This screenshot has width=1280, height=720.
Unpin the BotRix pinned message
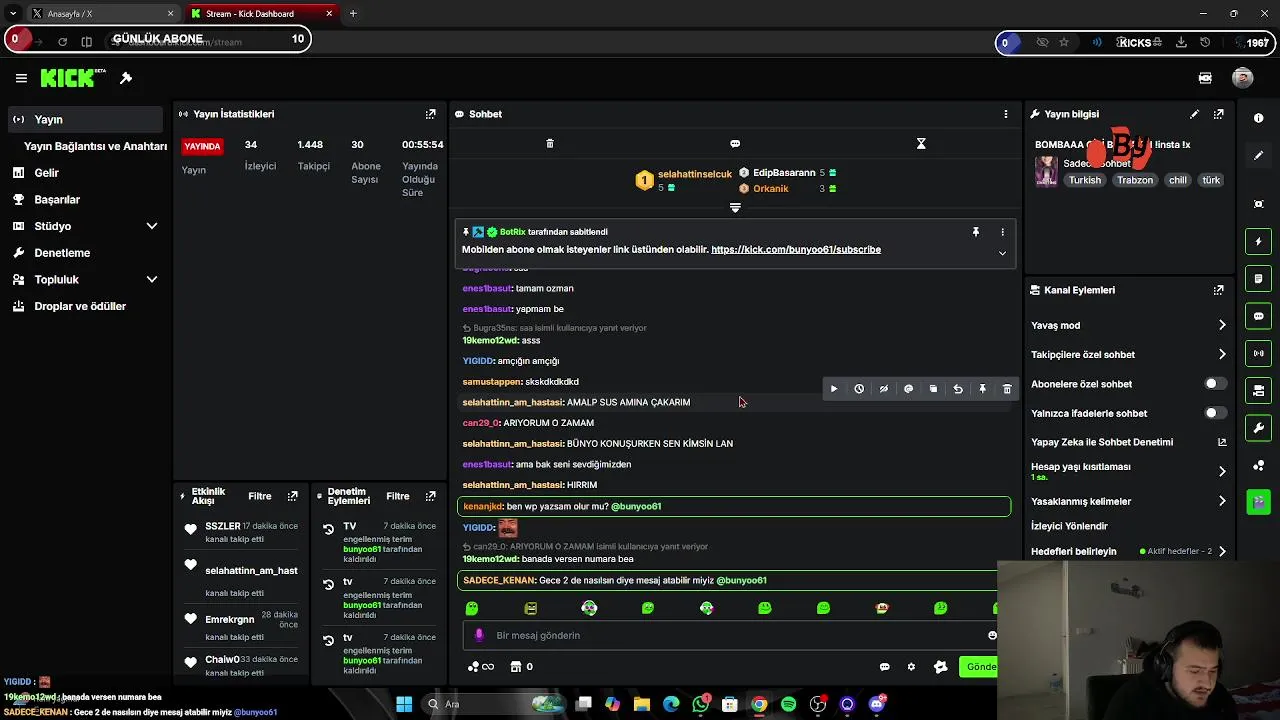click(x=976, y=232)
